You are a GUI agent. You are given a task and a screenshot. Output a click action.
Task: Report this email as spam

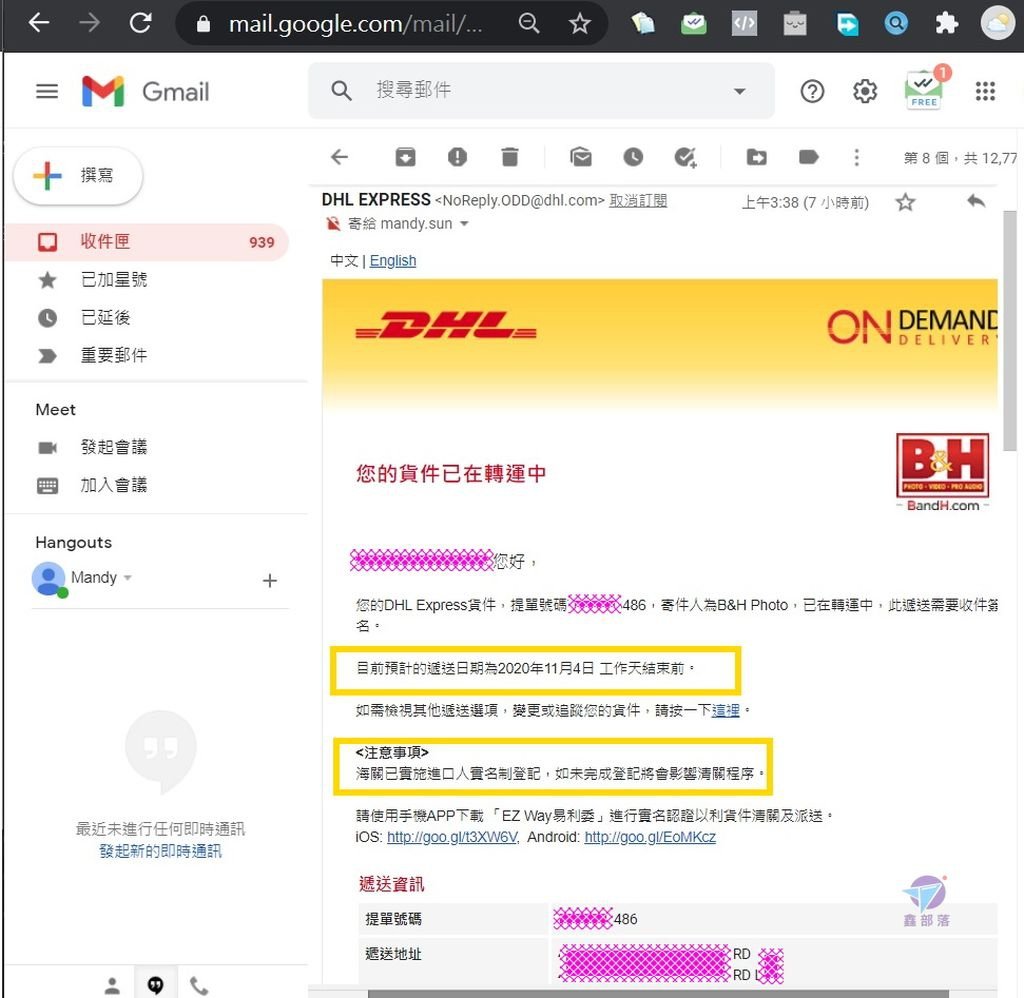point(457,157)
